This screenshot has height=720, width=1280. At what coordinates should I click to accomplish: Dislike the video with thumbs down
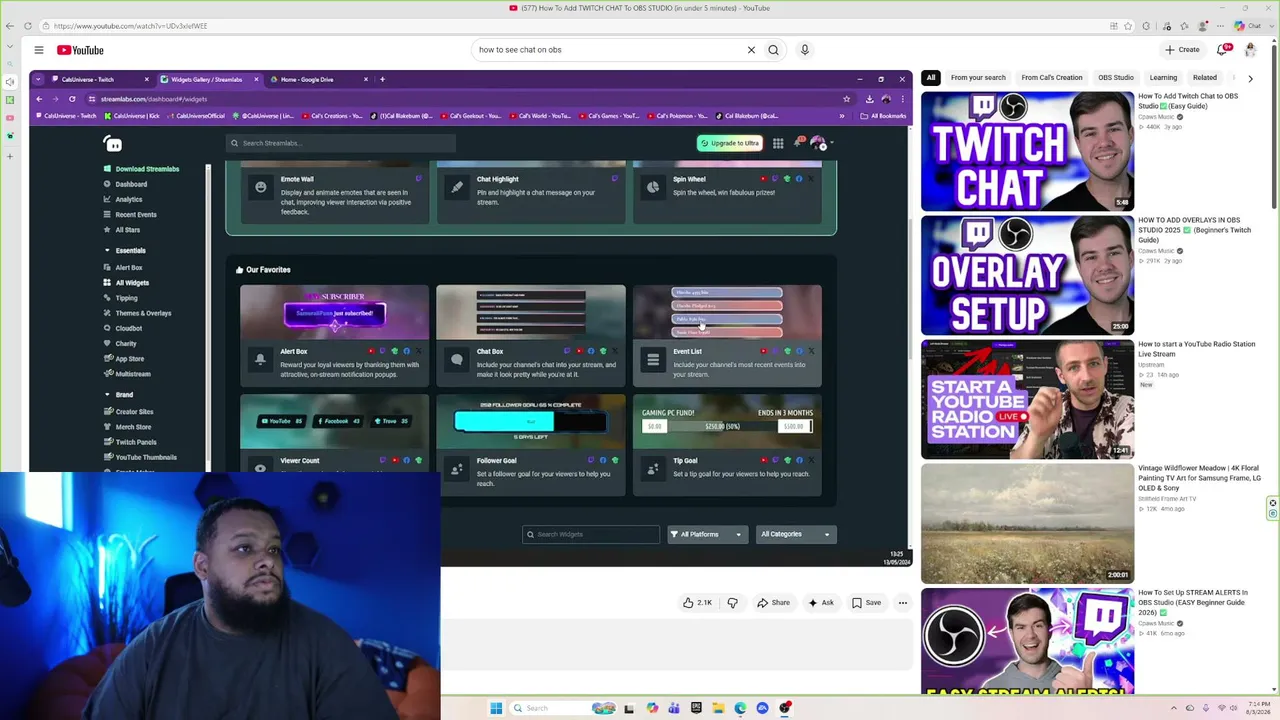coord(732,603)
